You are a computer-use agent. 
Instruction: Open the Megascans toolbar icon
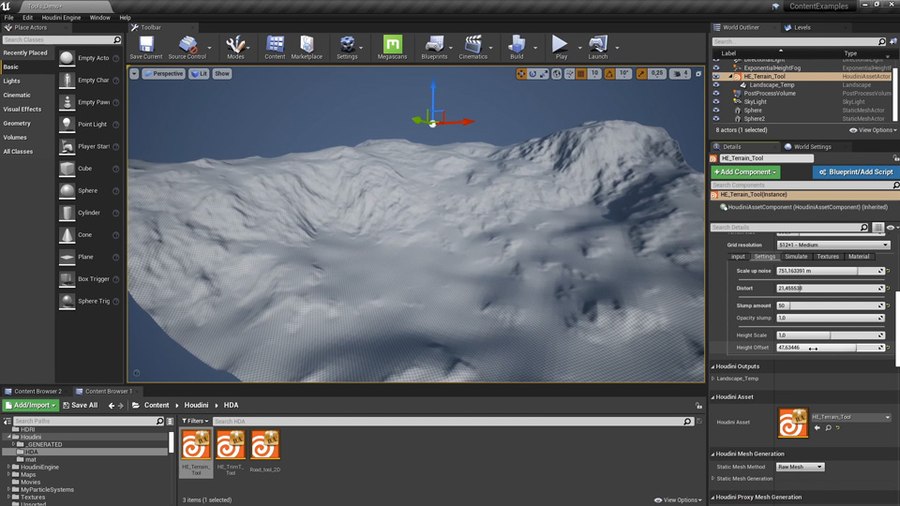click(x=392, y=47)
